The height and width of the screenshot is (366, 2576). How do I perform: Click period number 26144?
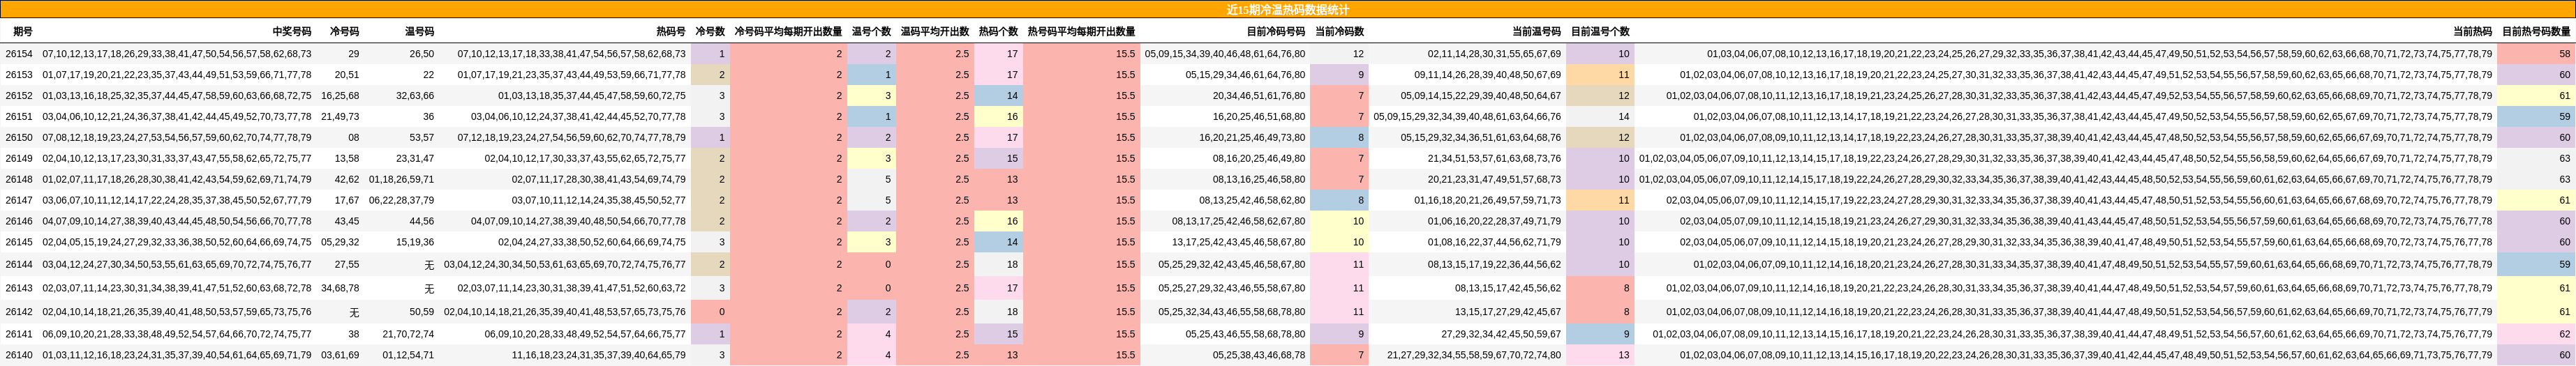coord(19,265)
